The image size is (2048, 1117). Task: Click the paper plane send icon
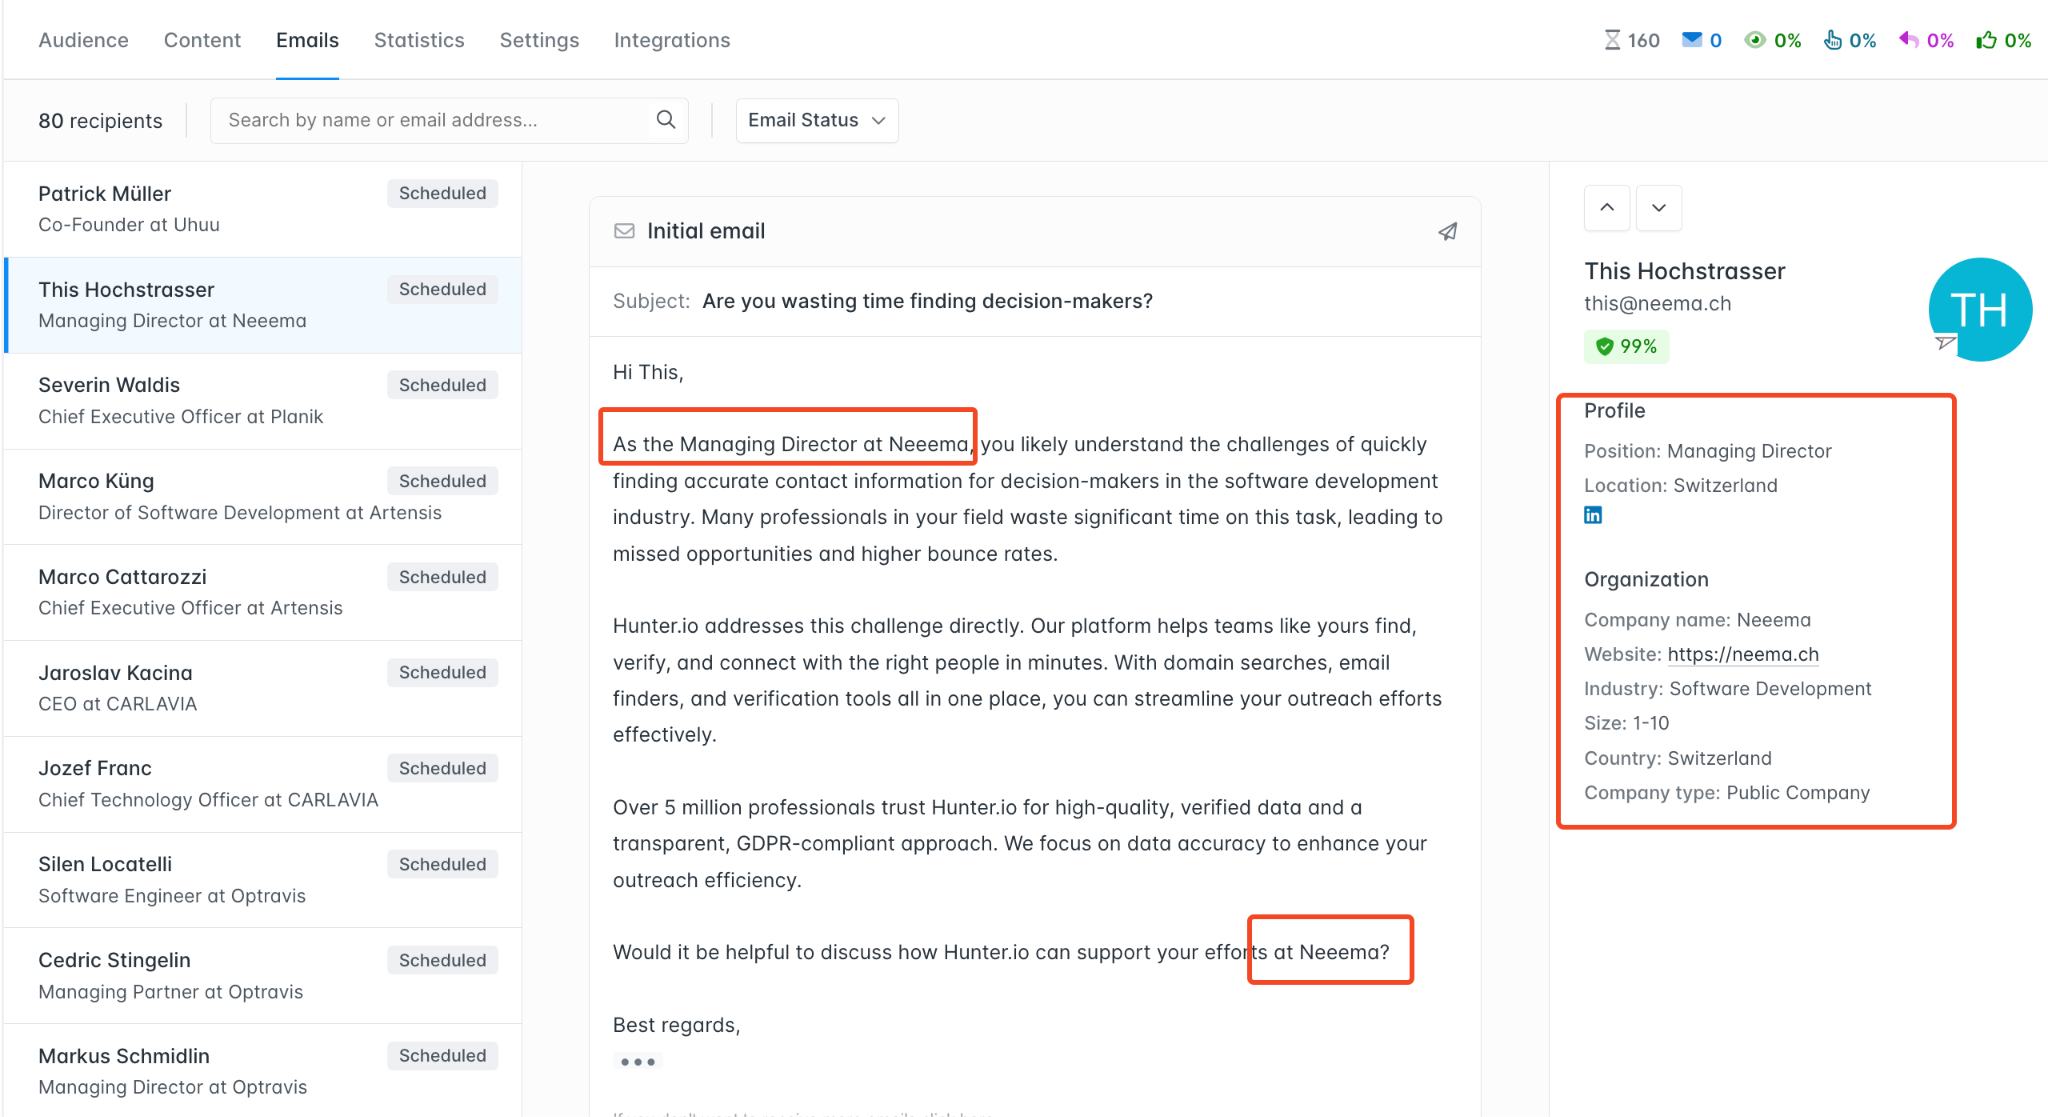1447,231
